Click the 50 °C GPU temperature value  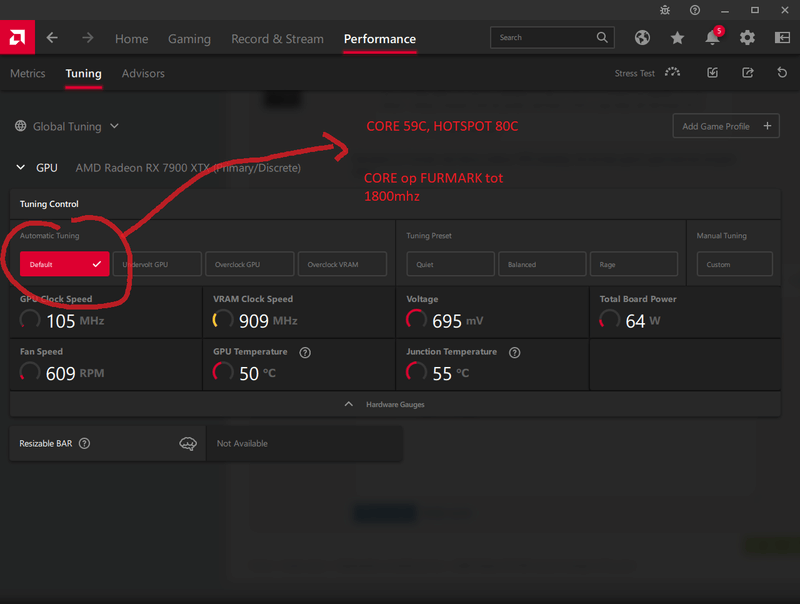tap(257, 373)
